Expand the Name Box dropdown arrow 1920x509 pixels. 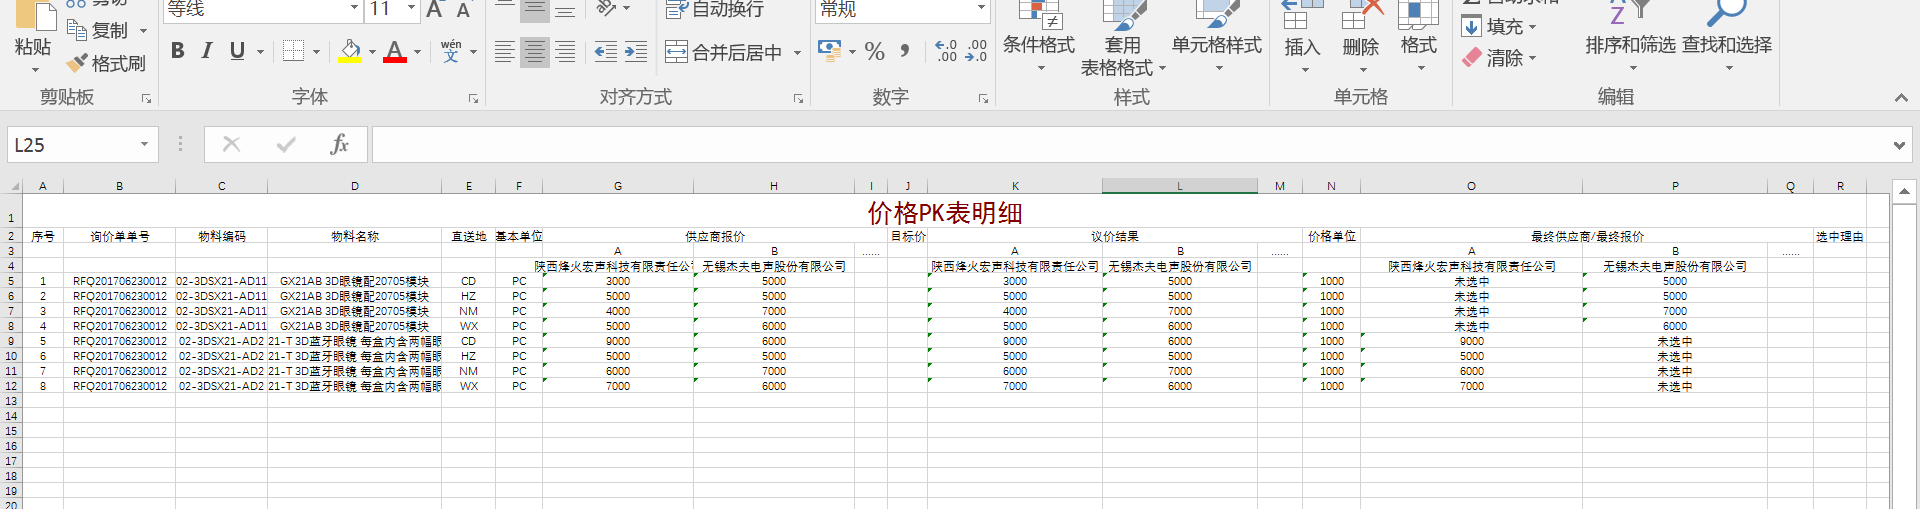(x=144, y=145)
